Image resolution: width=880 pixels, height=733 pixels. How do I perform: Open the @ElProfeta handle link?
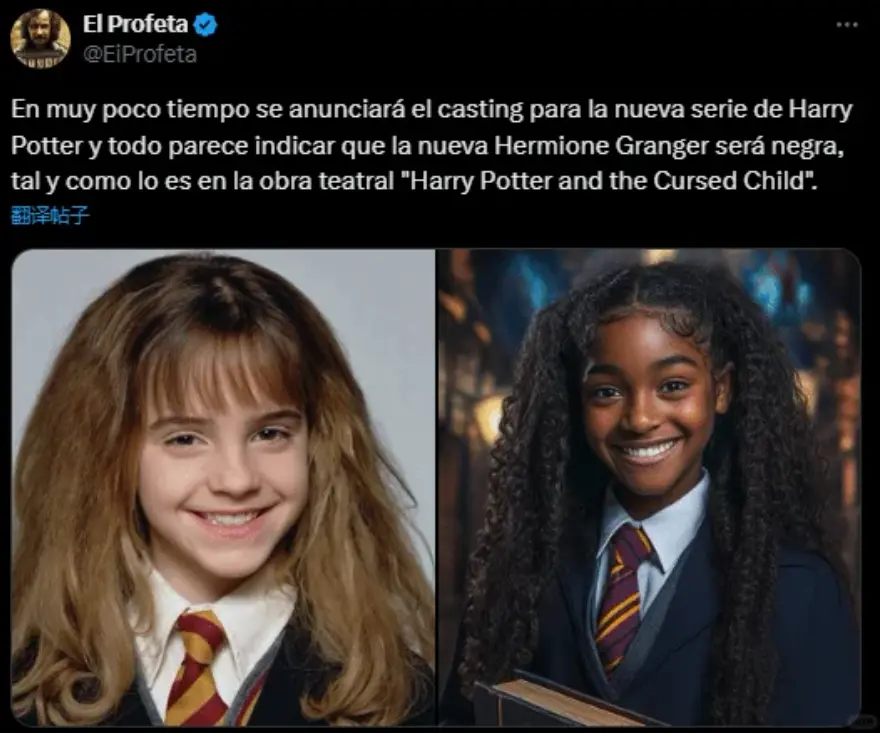coord(140,54)
